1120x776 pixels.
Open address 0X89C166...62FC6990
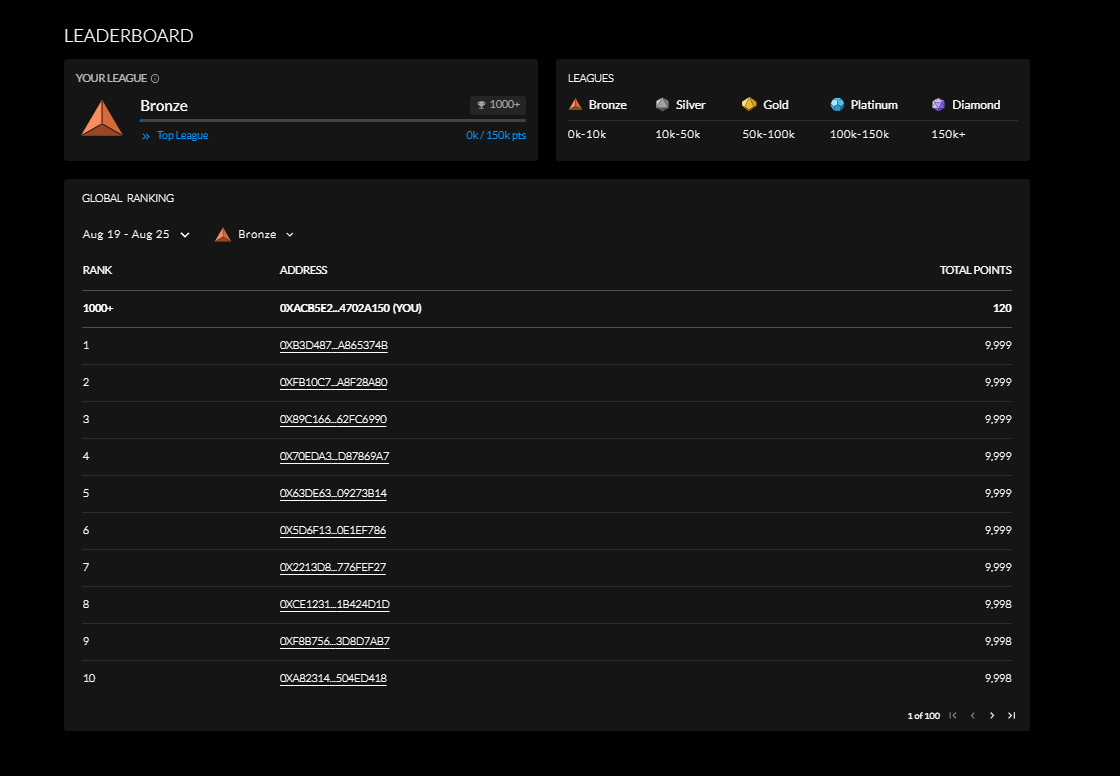333,419
